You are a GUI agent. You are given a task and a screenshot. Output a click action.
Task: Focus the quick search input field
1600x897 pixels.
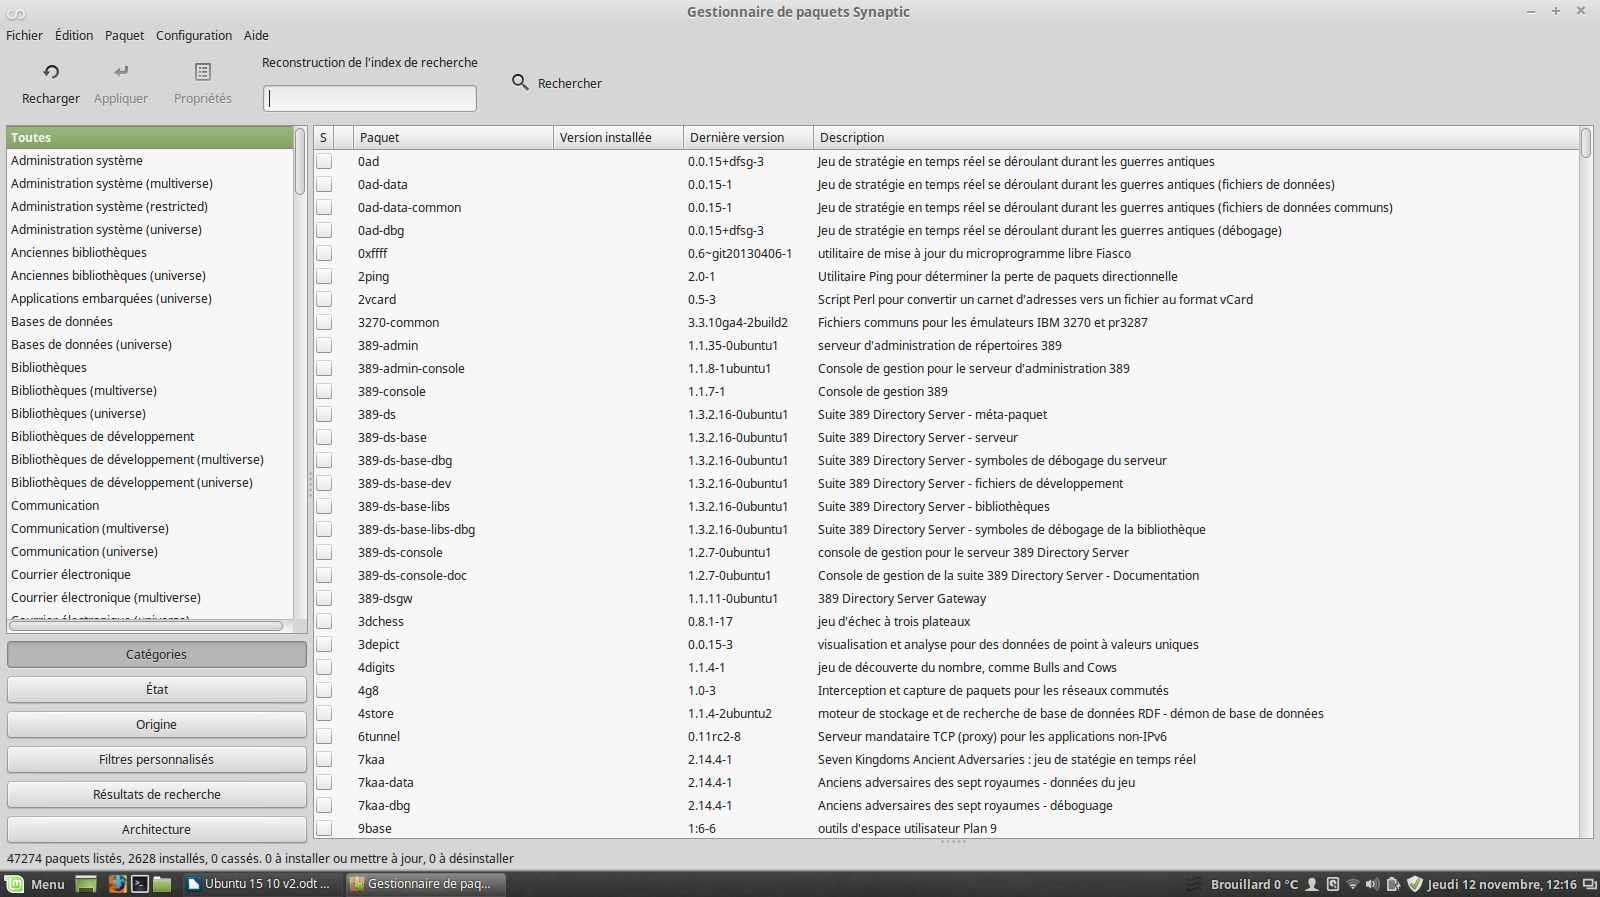(370, 98)
